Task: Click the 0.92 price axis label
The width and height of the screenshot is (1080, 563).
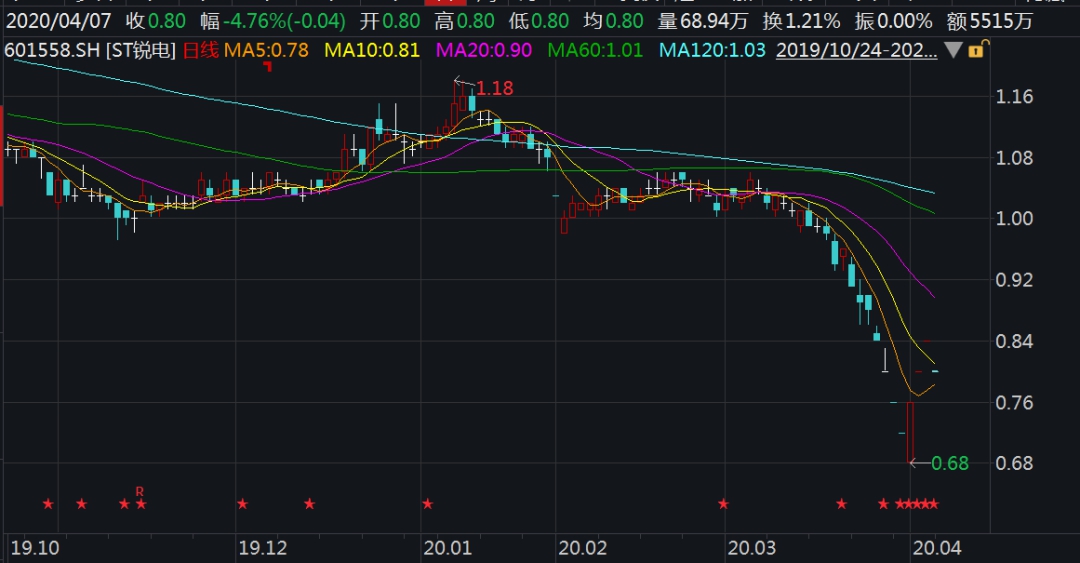Action: coord(1015,280)
